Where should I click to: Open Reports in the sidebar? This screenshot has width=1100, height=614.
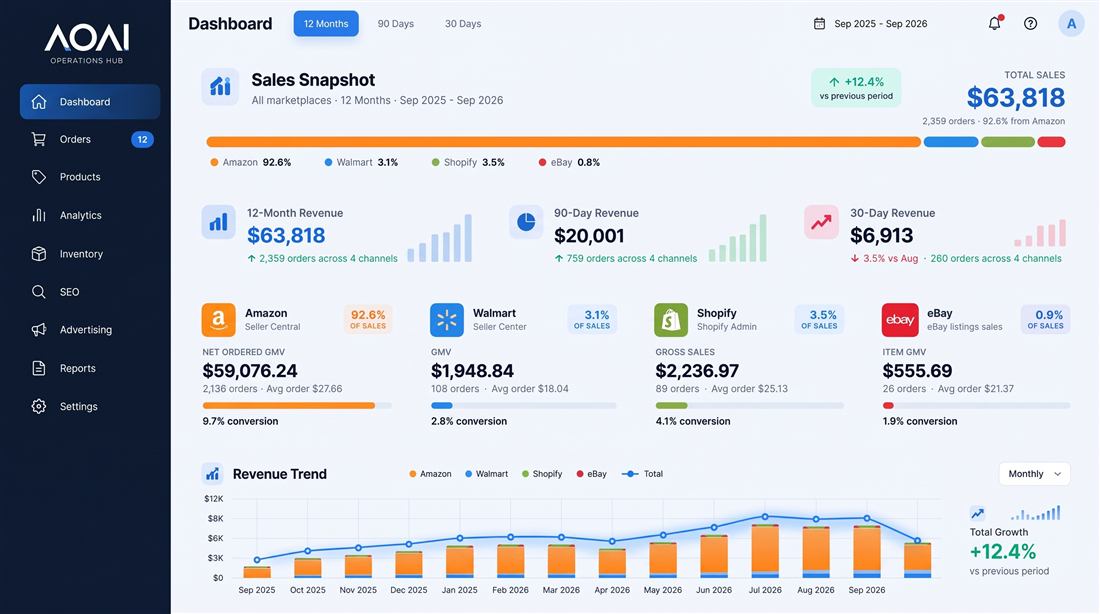[90, 368]
